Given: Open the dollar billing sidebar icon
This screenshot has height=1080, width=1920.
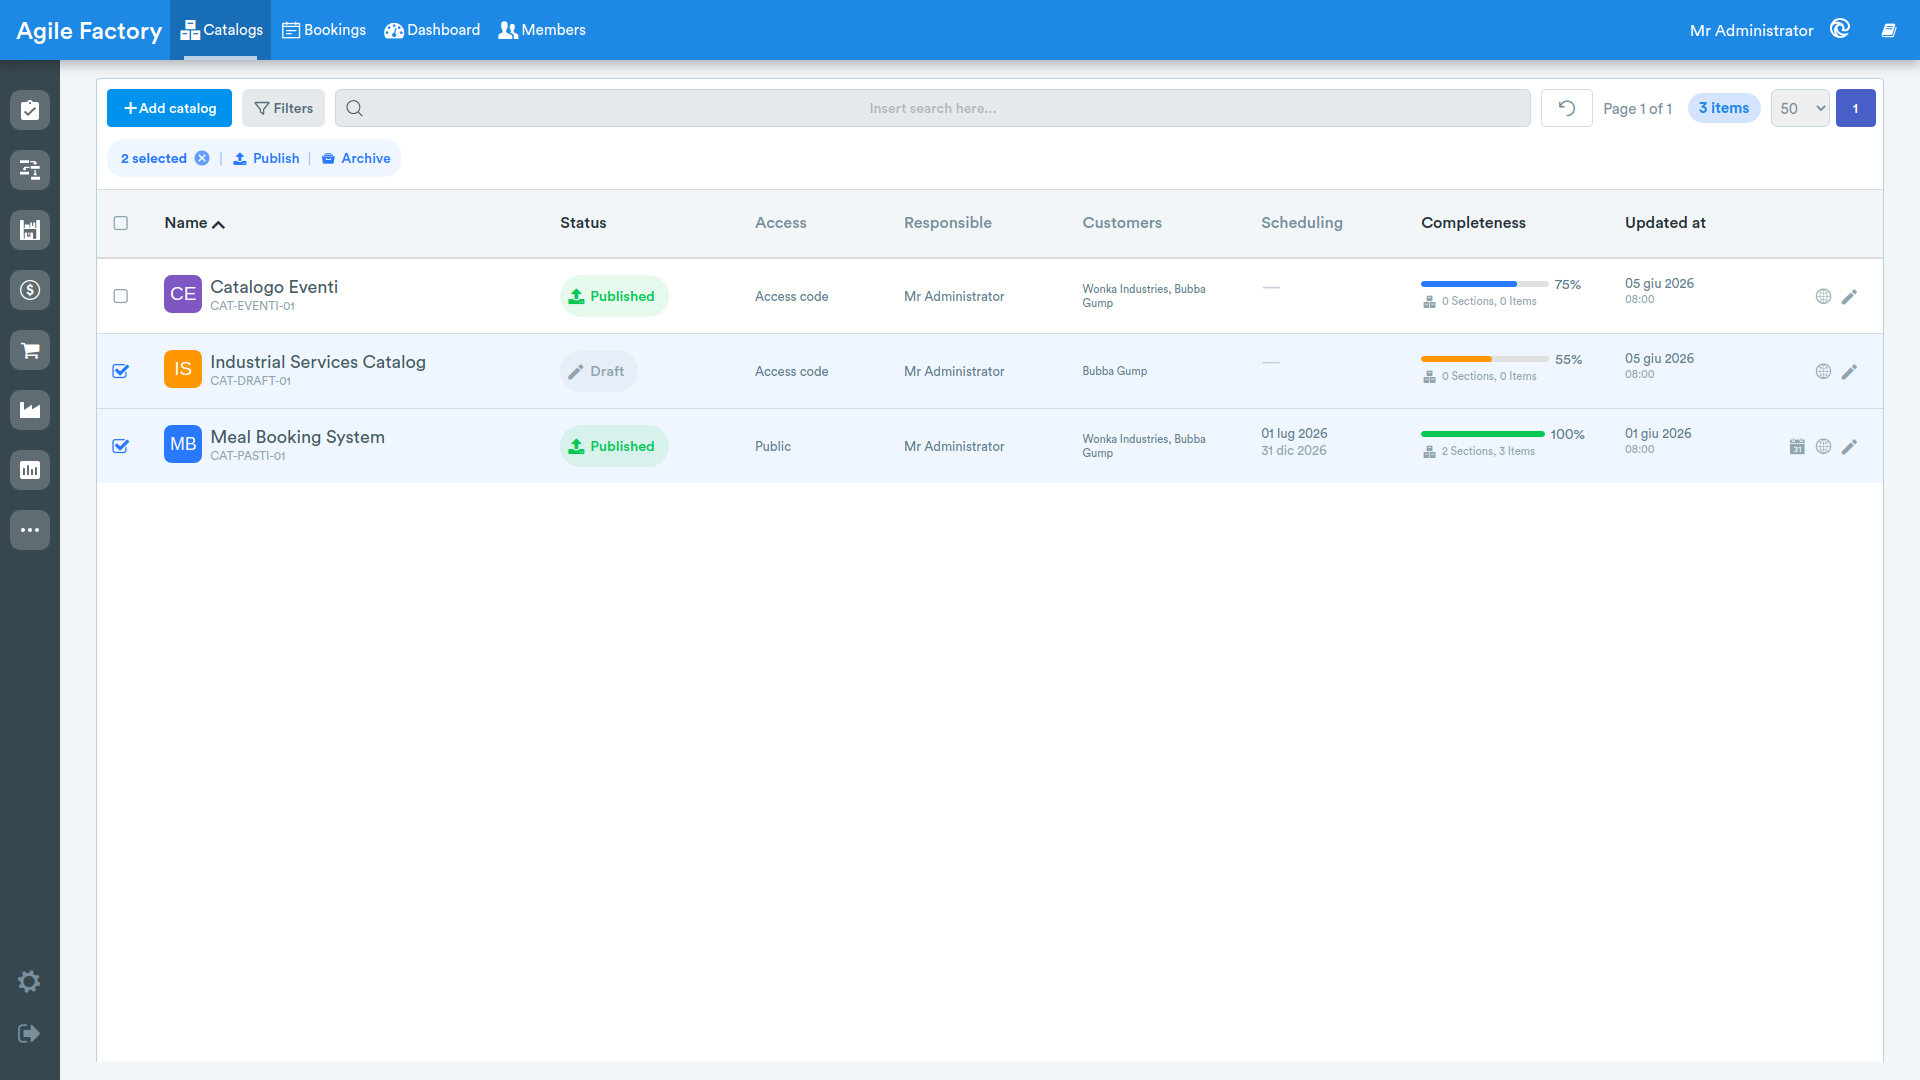Looking at the screenshot, I should click(30, 290).
